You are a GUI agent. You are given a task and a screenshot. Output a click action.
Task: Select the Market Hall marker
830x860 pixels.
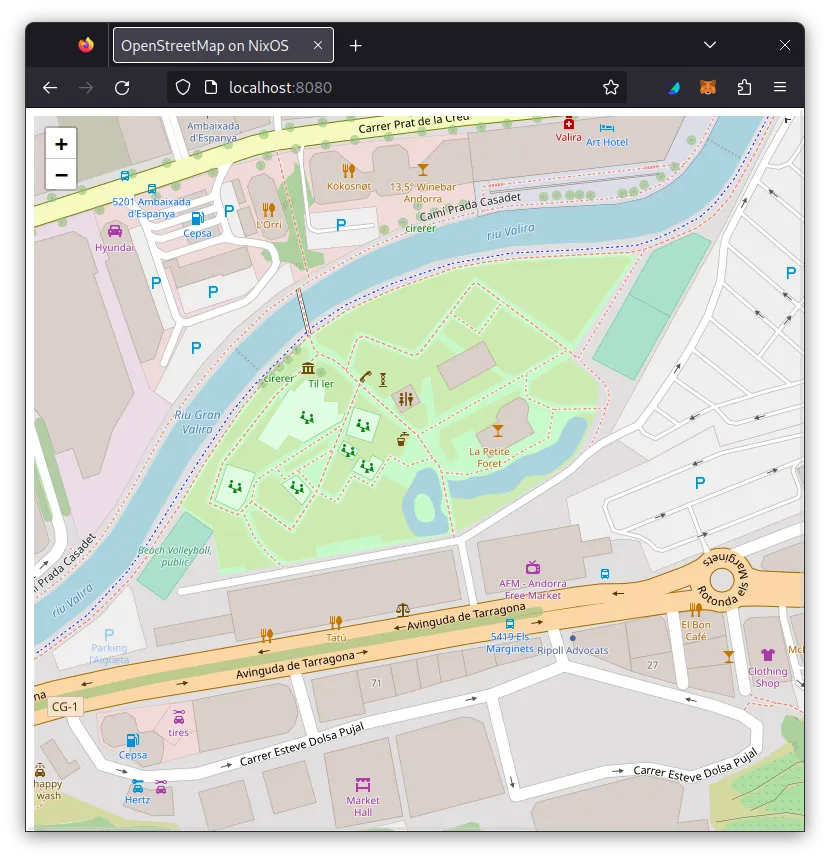(x=363, y=786)
